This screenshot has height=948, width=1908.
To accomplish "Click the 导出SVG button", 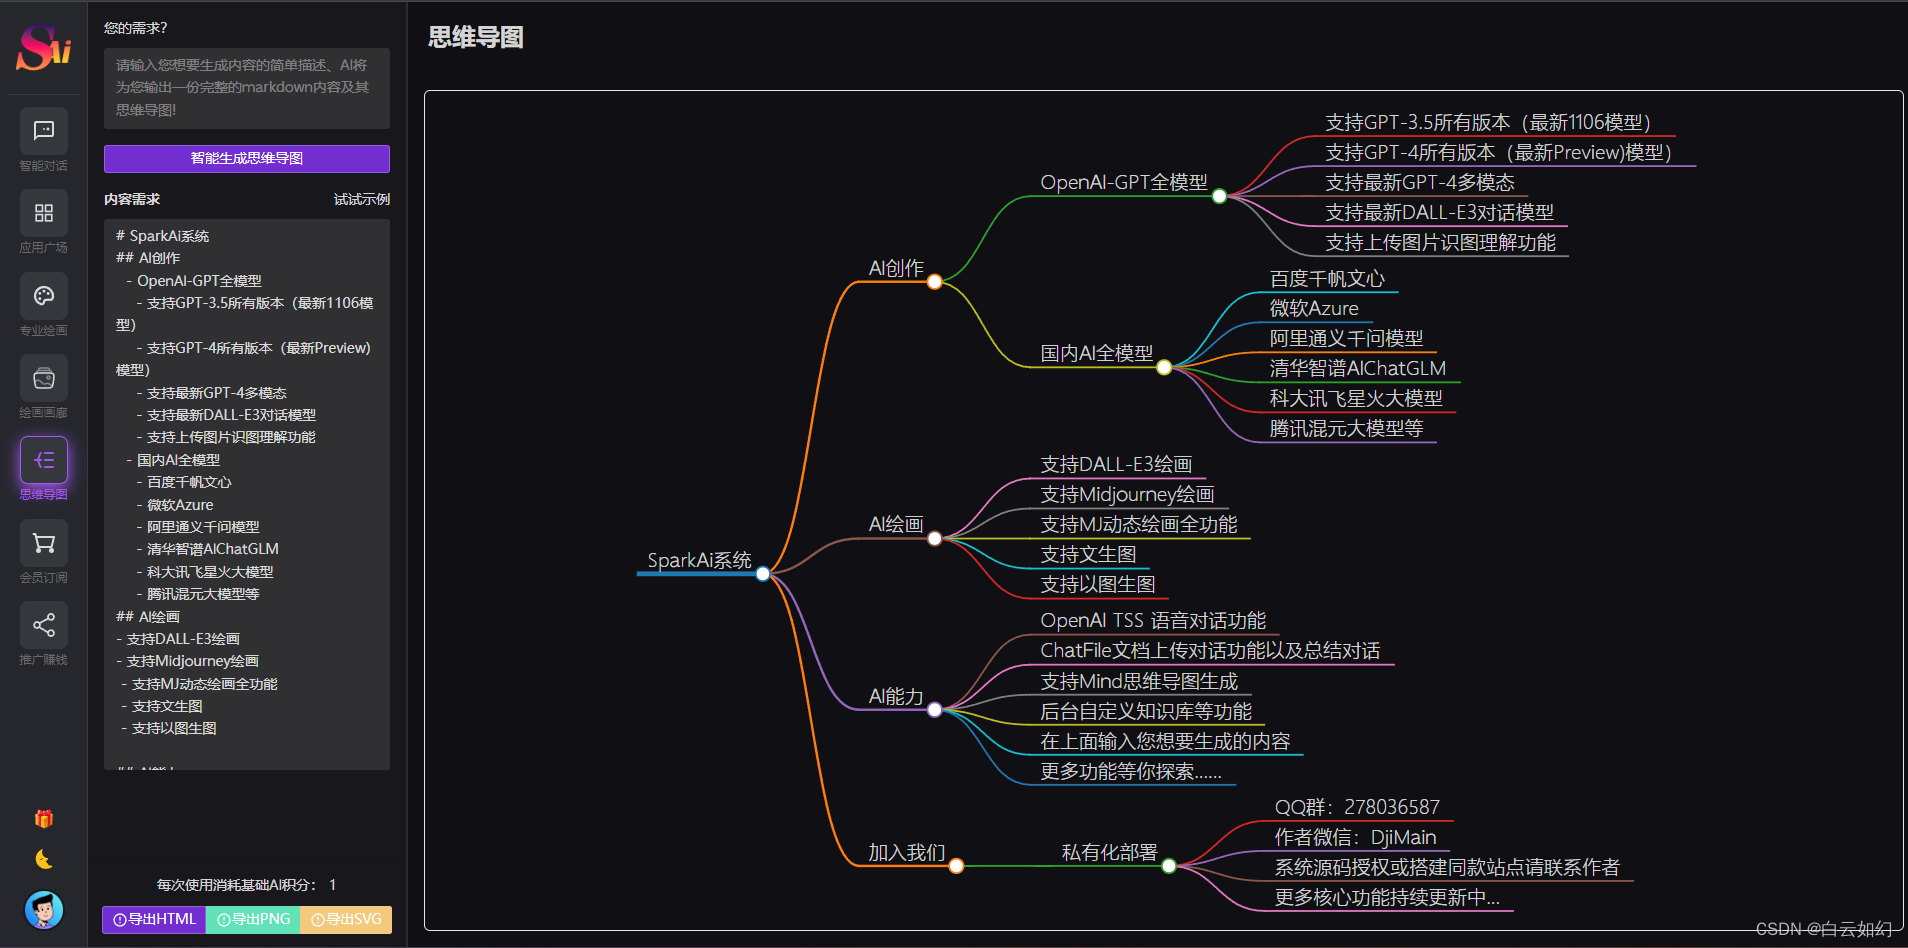I will coord(346,919).
